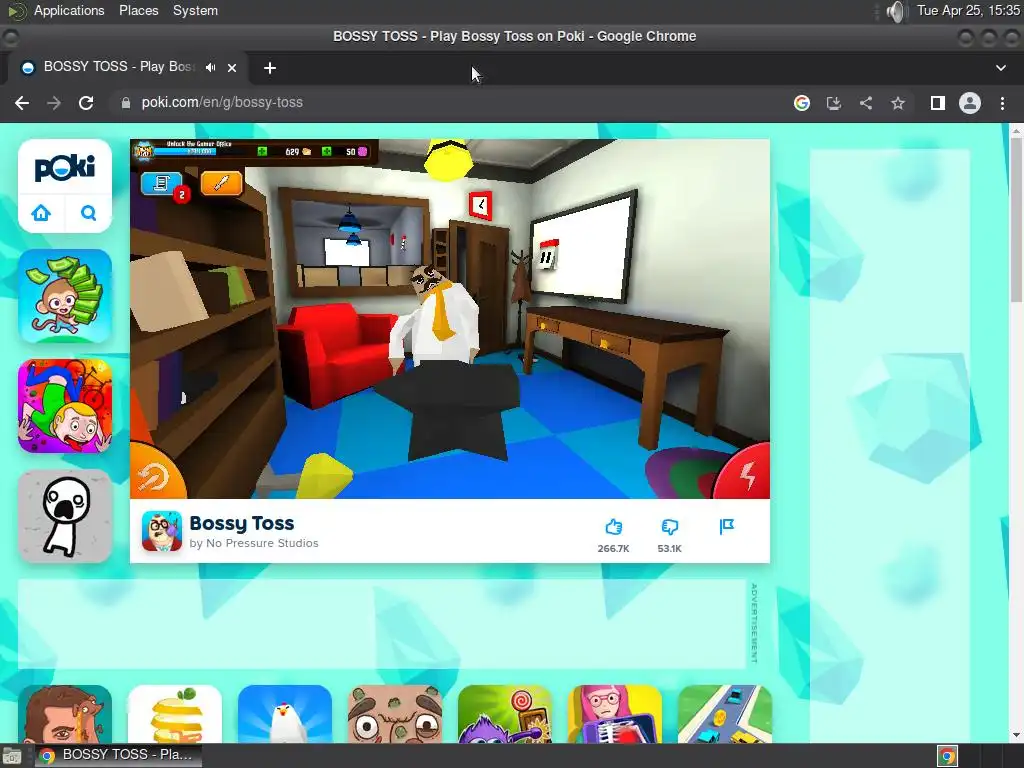
Task: Open the quests scroll button in the game
Action: pos(161,184)
